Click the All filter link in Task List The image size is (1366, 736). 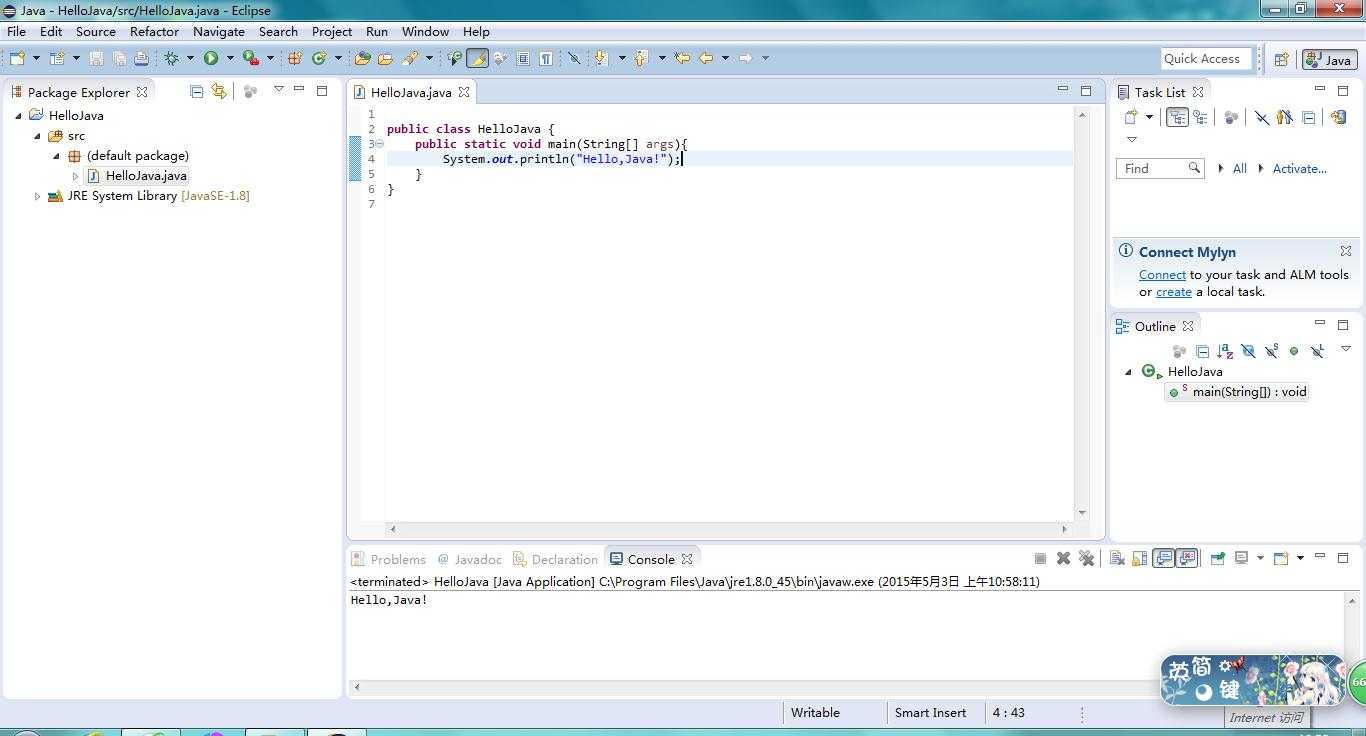coord(1239,169)
